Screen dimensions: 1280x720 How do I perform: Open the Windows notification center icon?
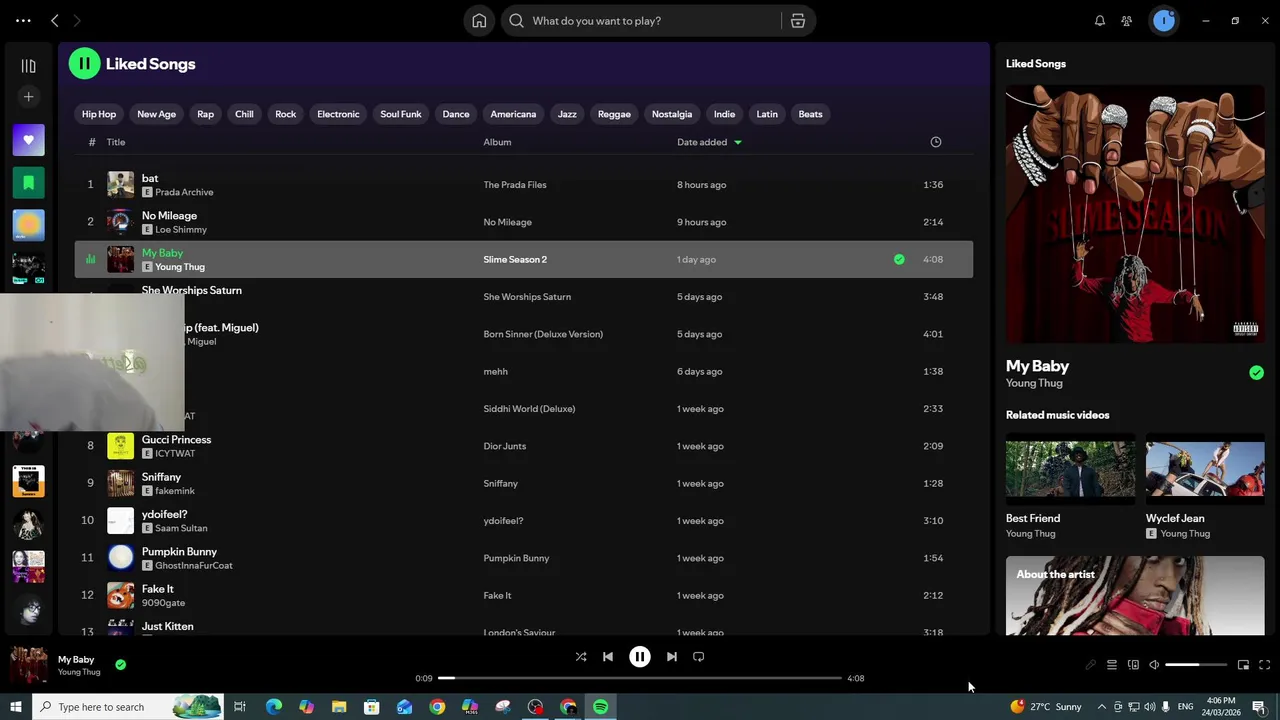tap(1259, 707)
